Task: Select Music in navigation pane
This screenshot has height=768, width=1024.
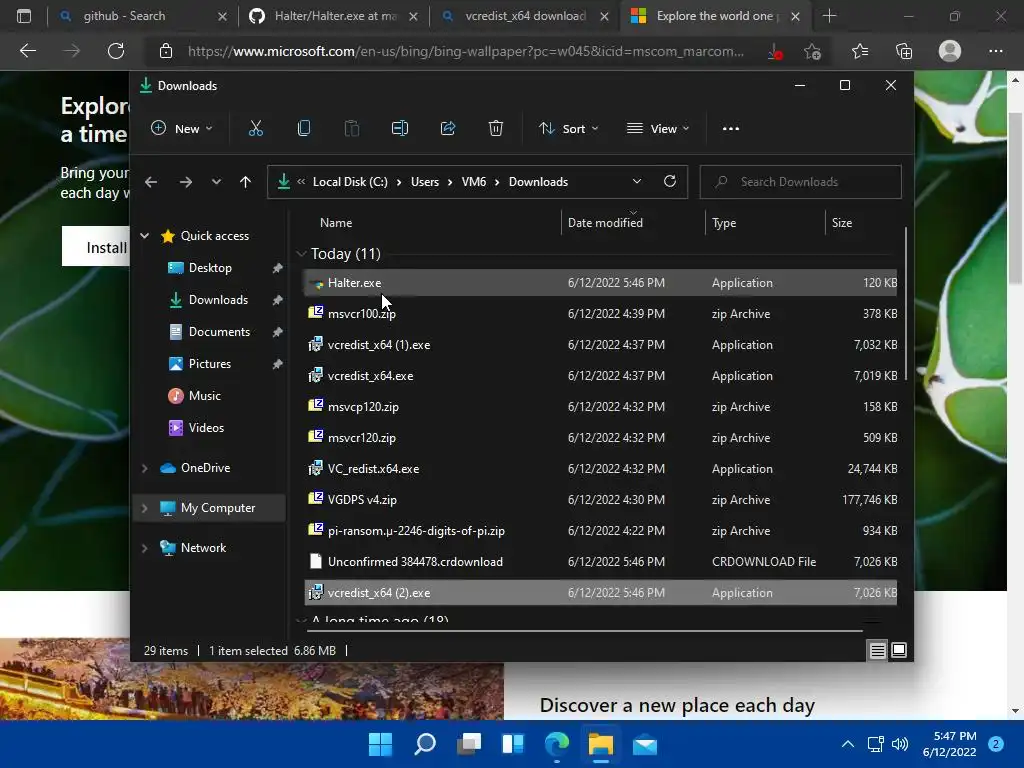Action: point(204,396)
